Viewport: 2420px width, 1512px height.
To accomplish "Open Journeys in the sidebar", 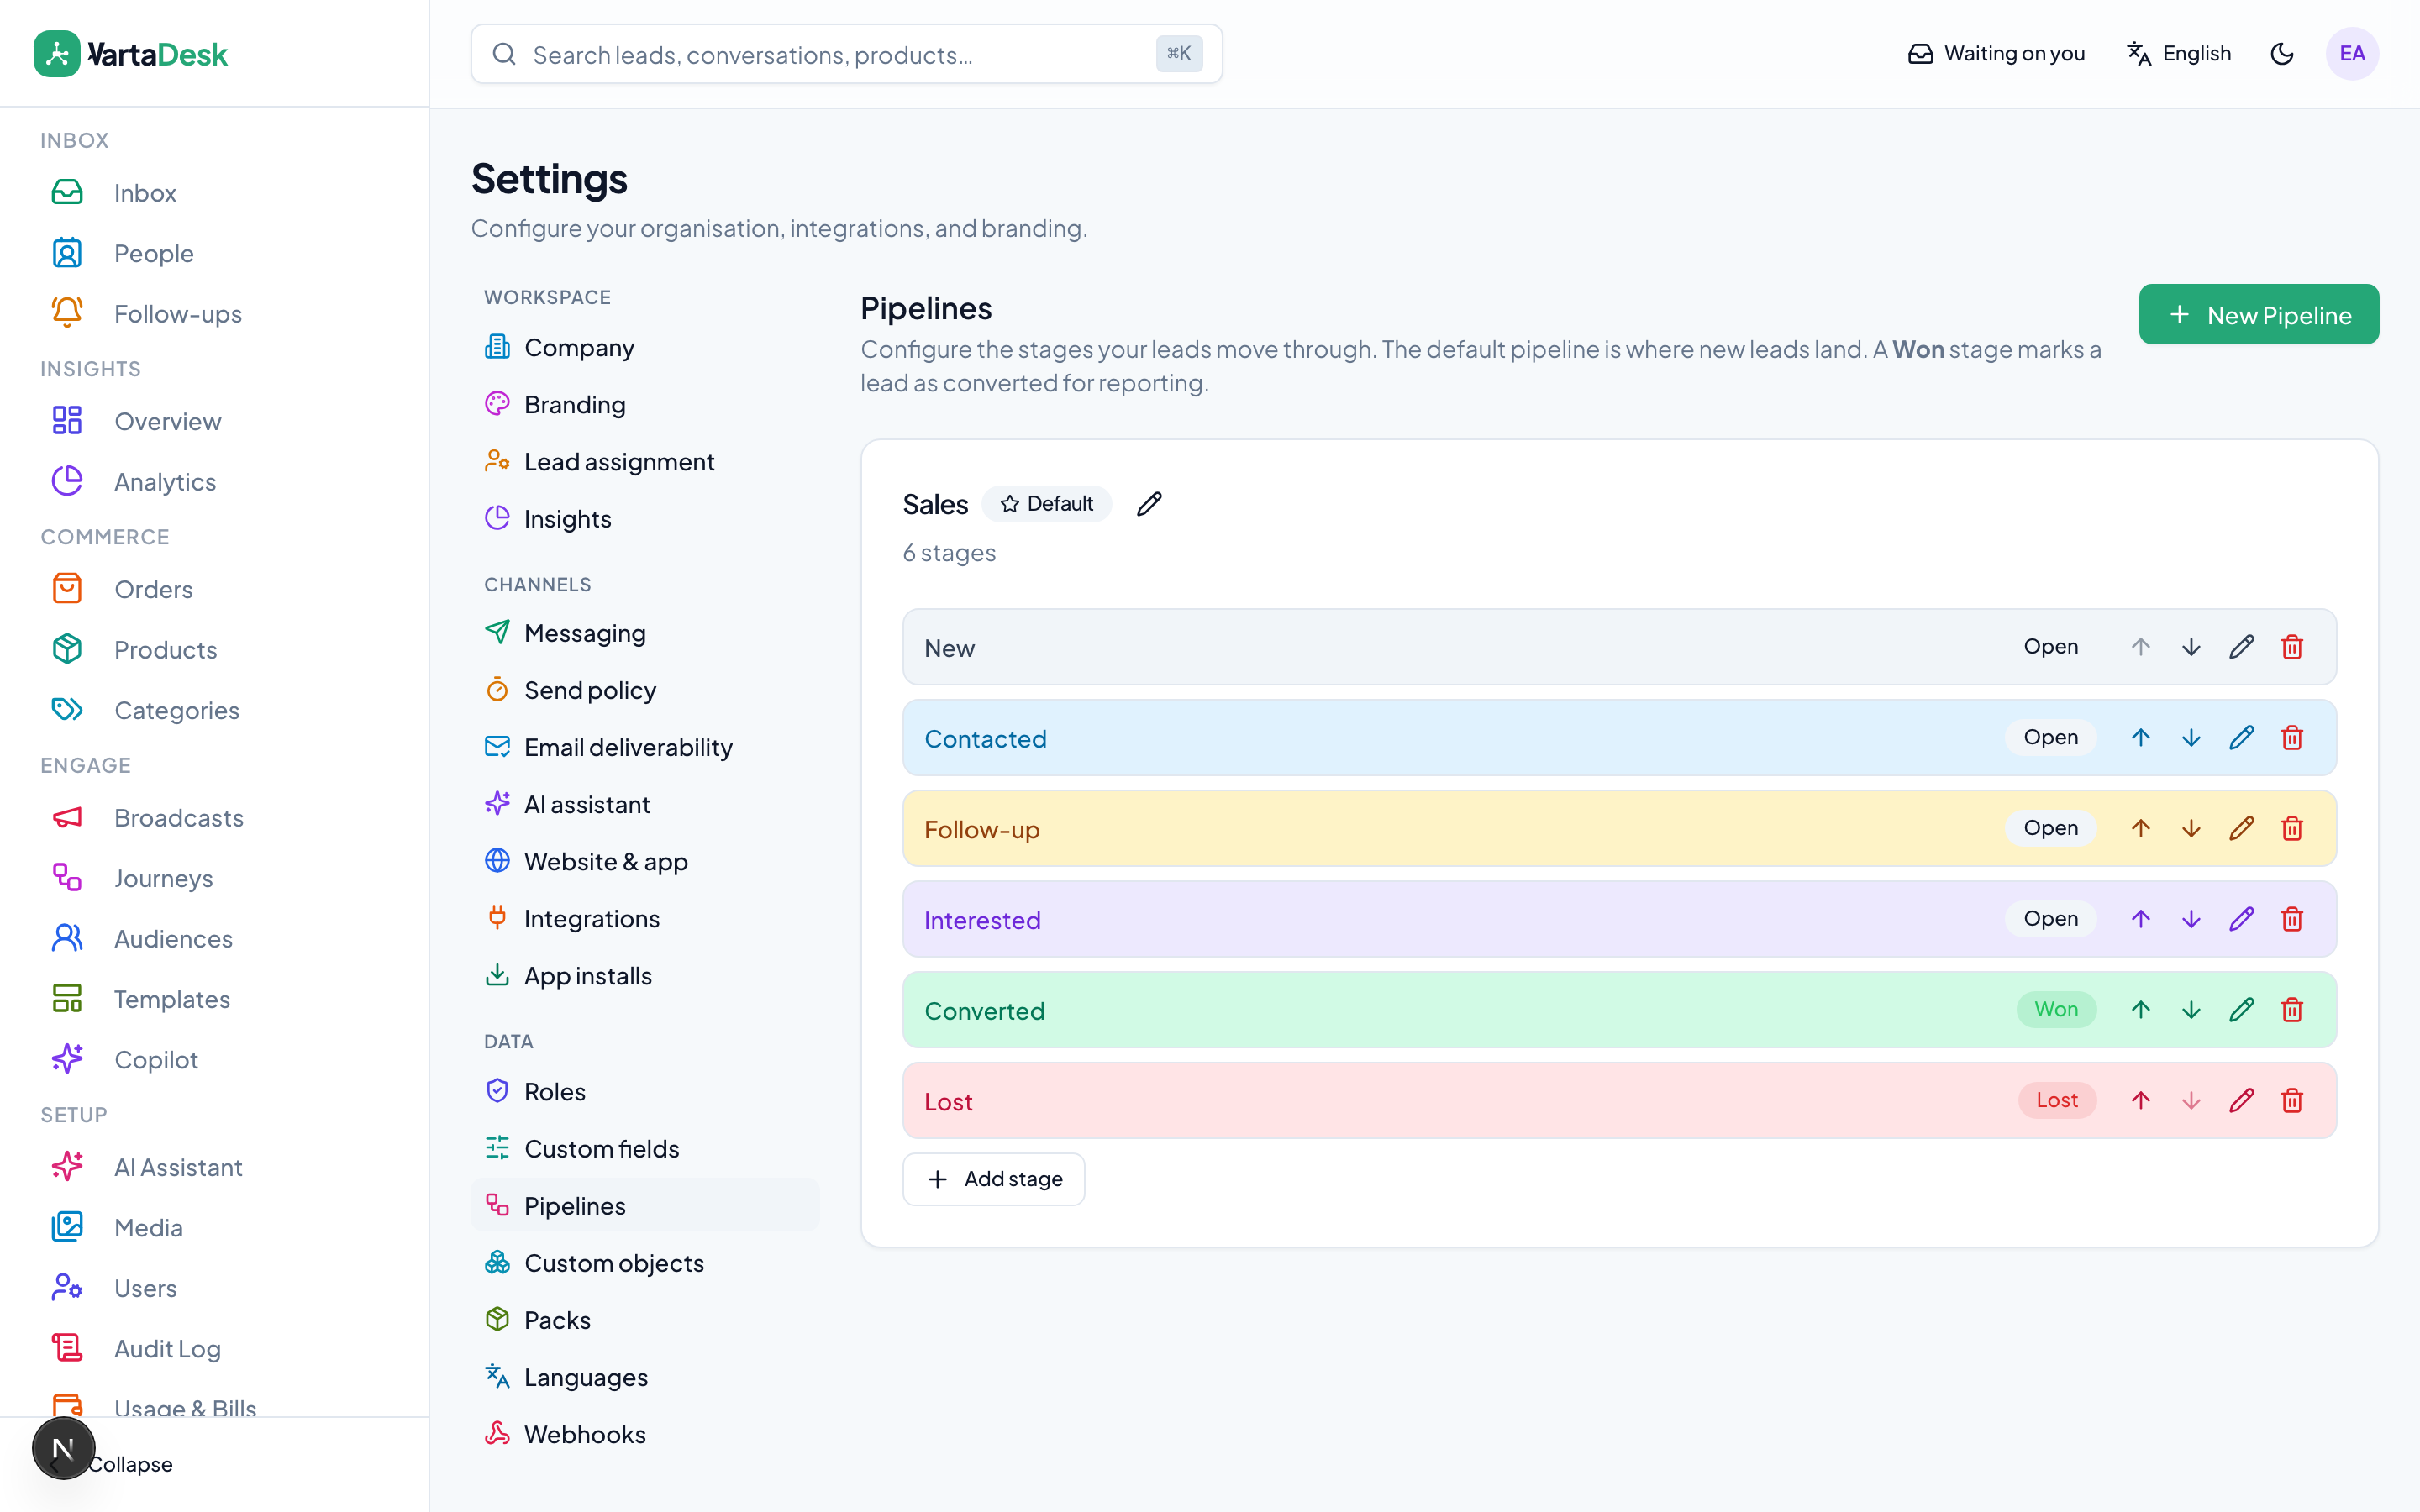I will click(214, 878).
